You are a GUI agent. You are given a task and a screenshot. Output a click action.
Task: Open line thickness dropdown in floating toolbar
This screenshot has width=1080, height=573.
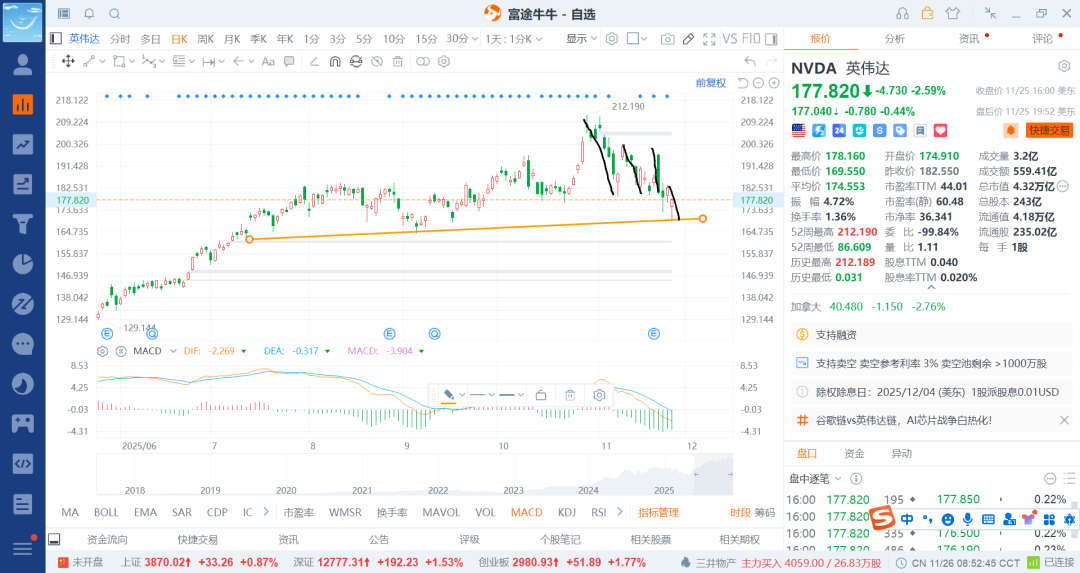click(521, 395)
